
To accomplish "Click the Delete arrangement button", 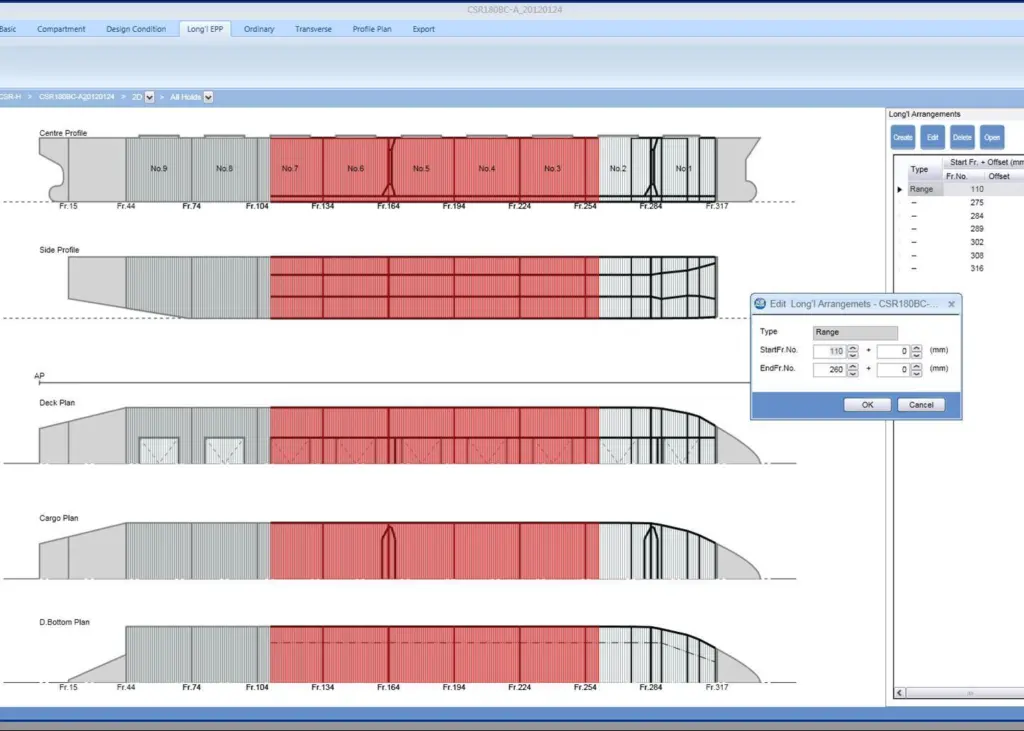I will click(962, 137).
